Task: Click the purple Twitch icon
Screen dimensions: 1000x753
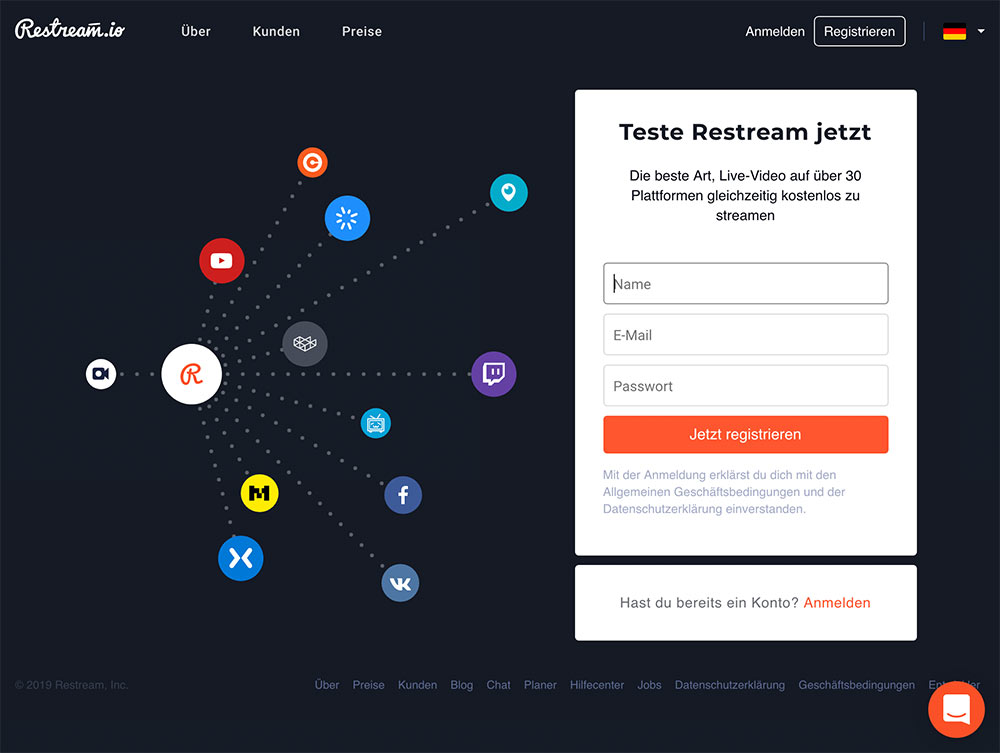Action: pos(493,375)
